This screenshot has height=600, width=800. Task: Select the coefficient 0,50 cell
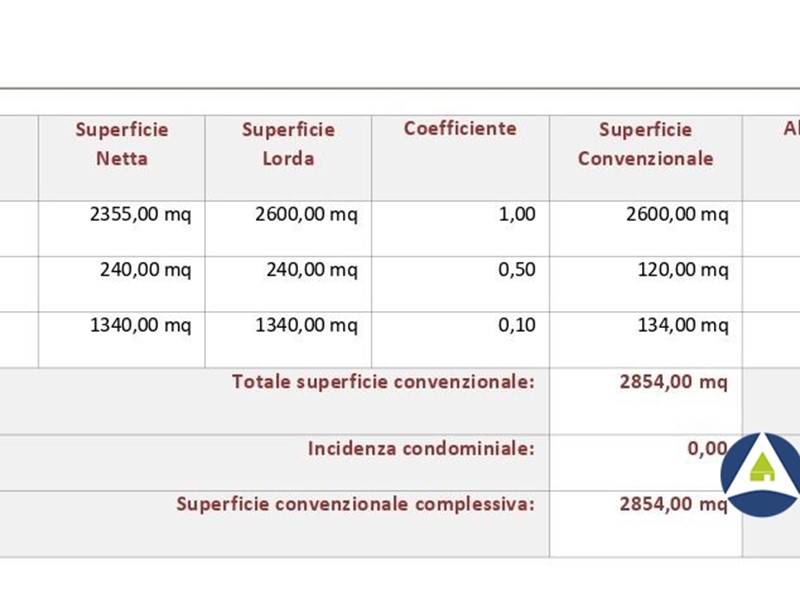tap(516, 270)
